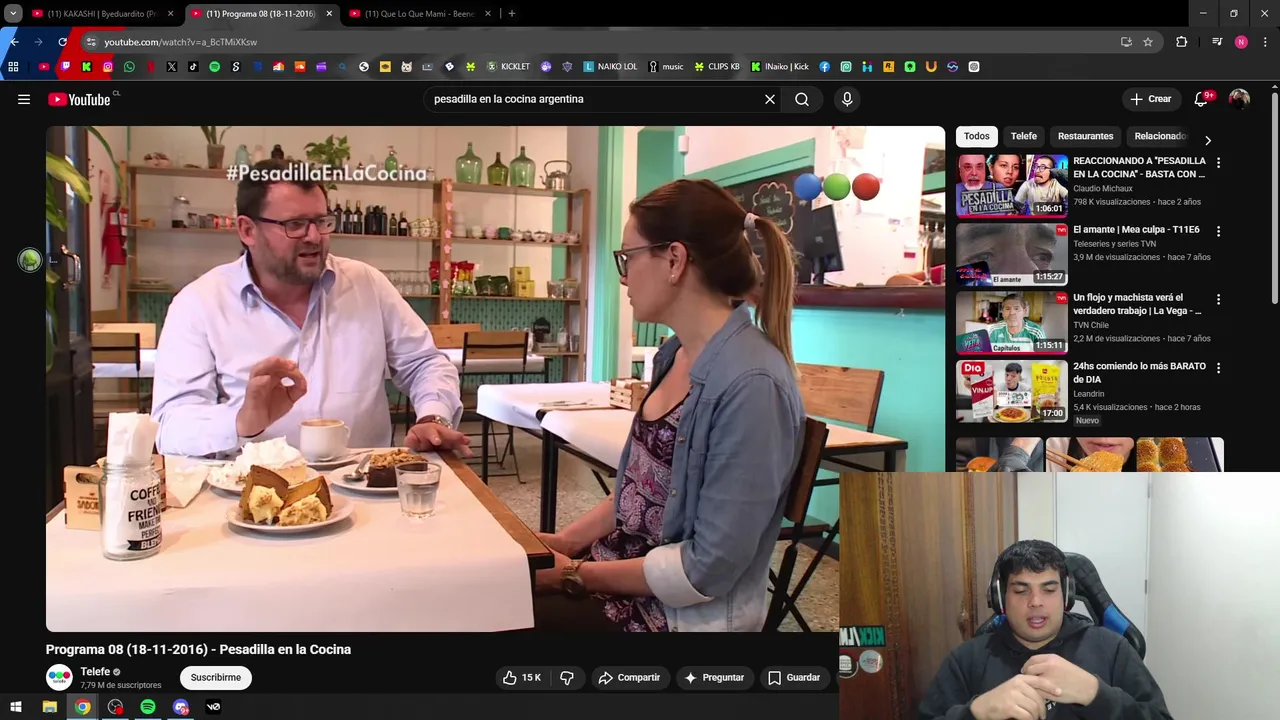Open Telefe channel avatar
The height and width of the screenshot is (720, 1280).
click(59, 677)
